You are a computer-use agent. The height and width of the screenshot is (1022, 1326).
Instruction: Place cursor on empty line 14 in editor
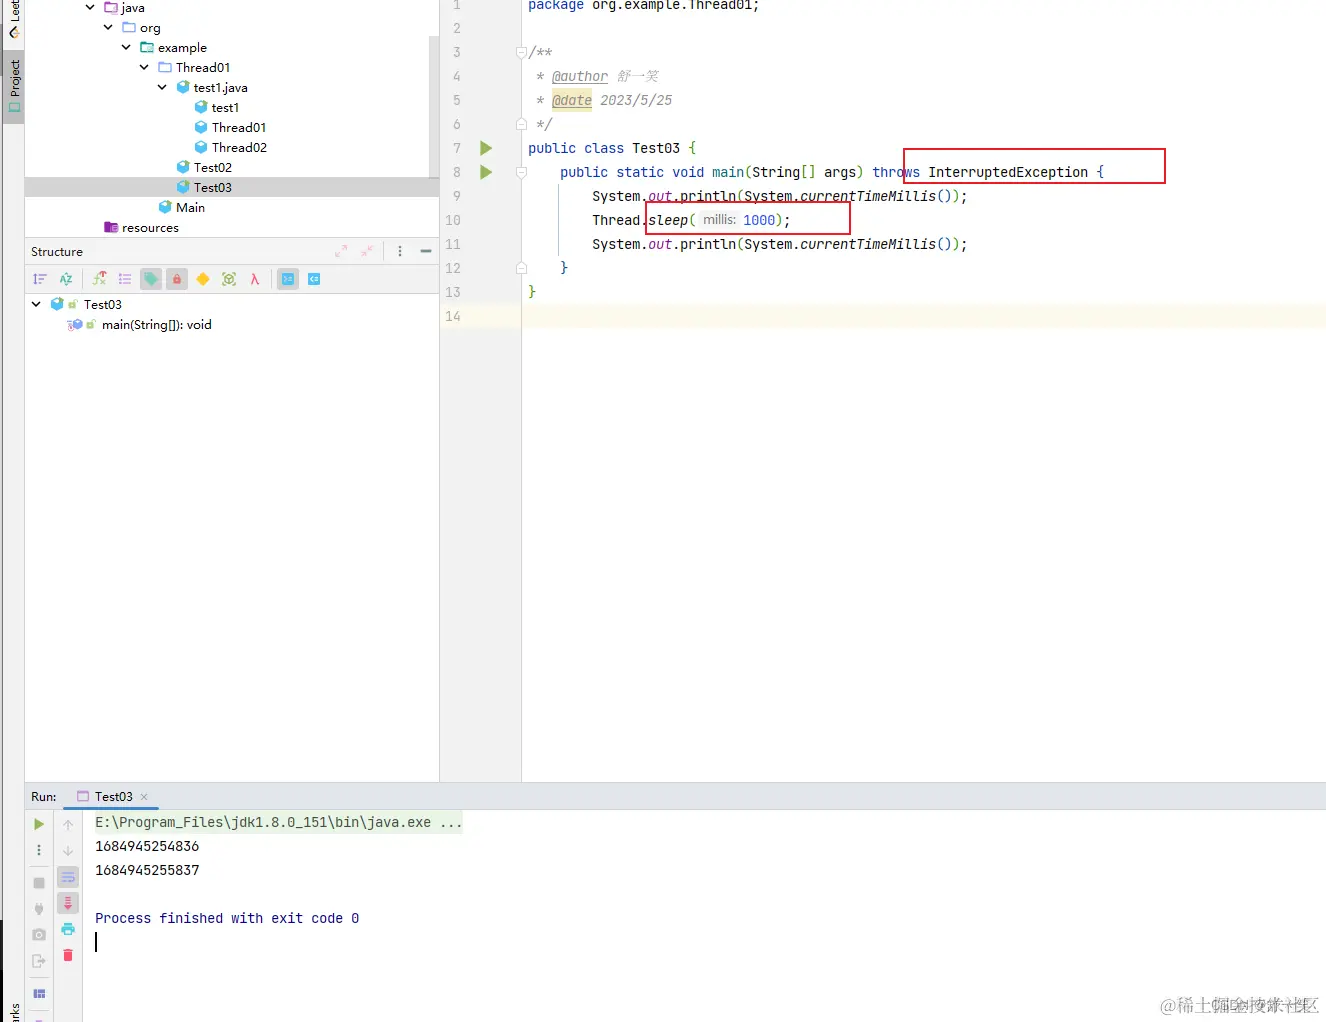923,316
